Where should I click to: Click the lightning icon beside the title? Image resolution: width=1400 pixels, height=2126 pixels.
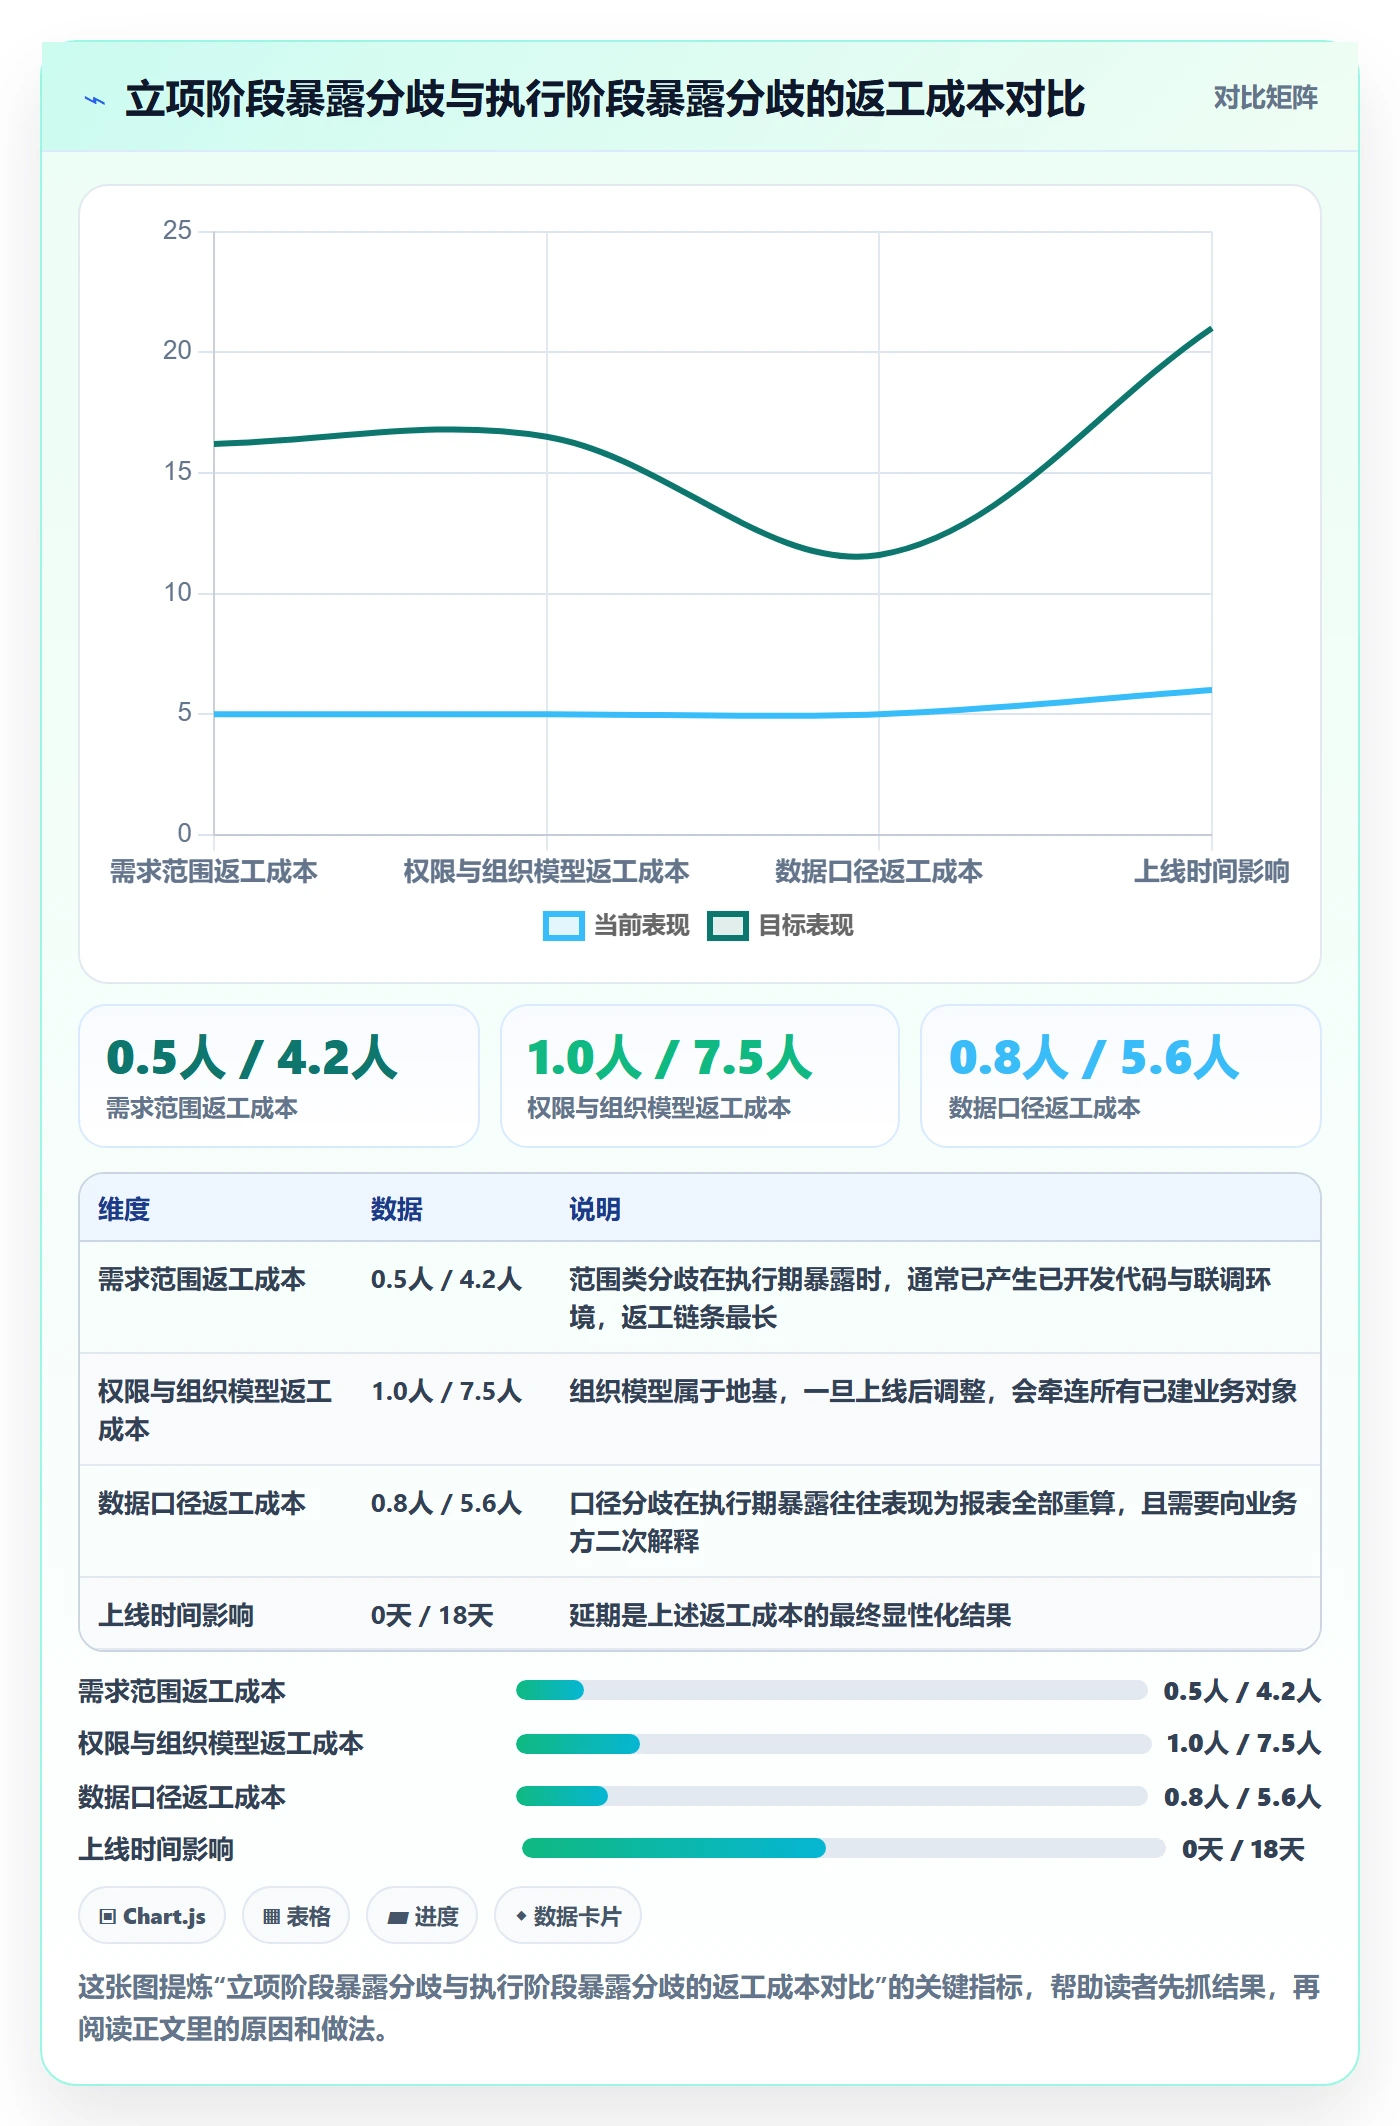(95, 100)
